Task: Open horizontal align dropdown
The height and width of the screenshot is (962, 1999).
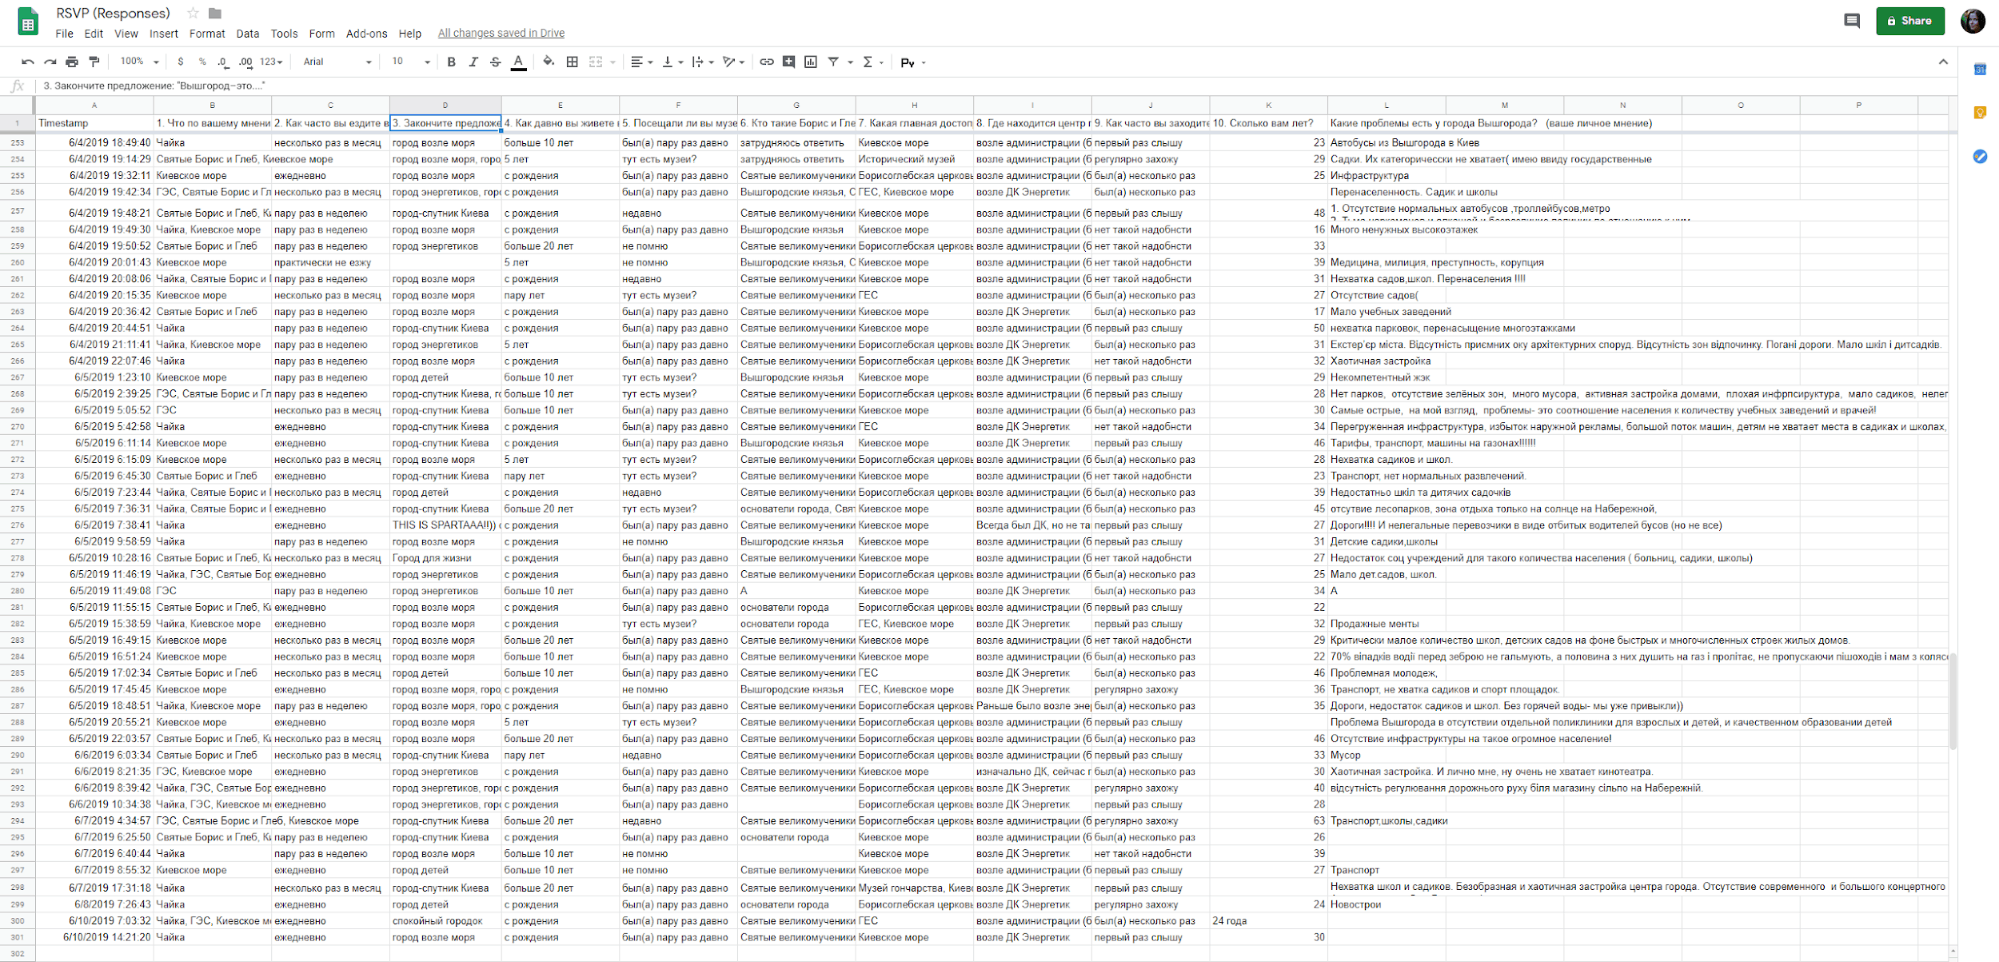Action: [641, 62]
